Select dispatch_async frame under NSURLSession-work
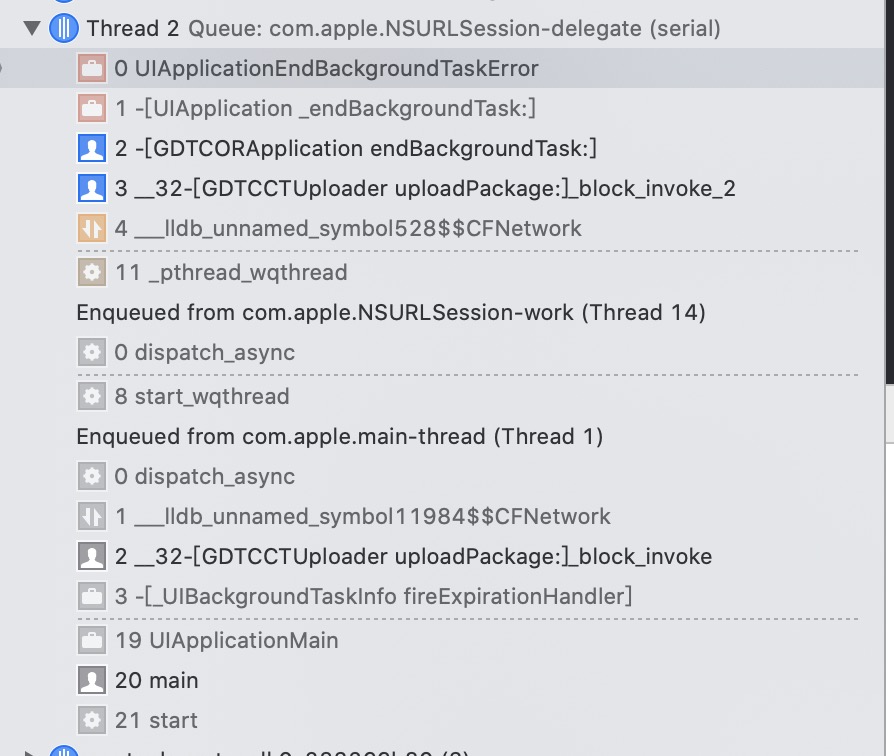This screenshot has height=756, width=894. pos(442,352)
